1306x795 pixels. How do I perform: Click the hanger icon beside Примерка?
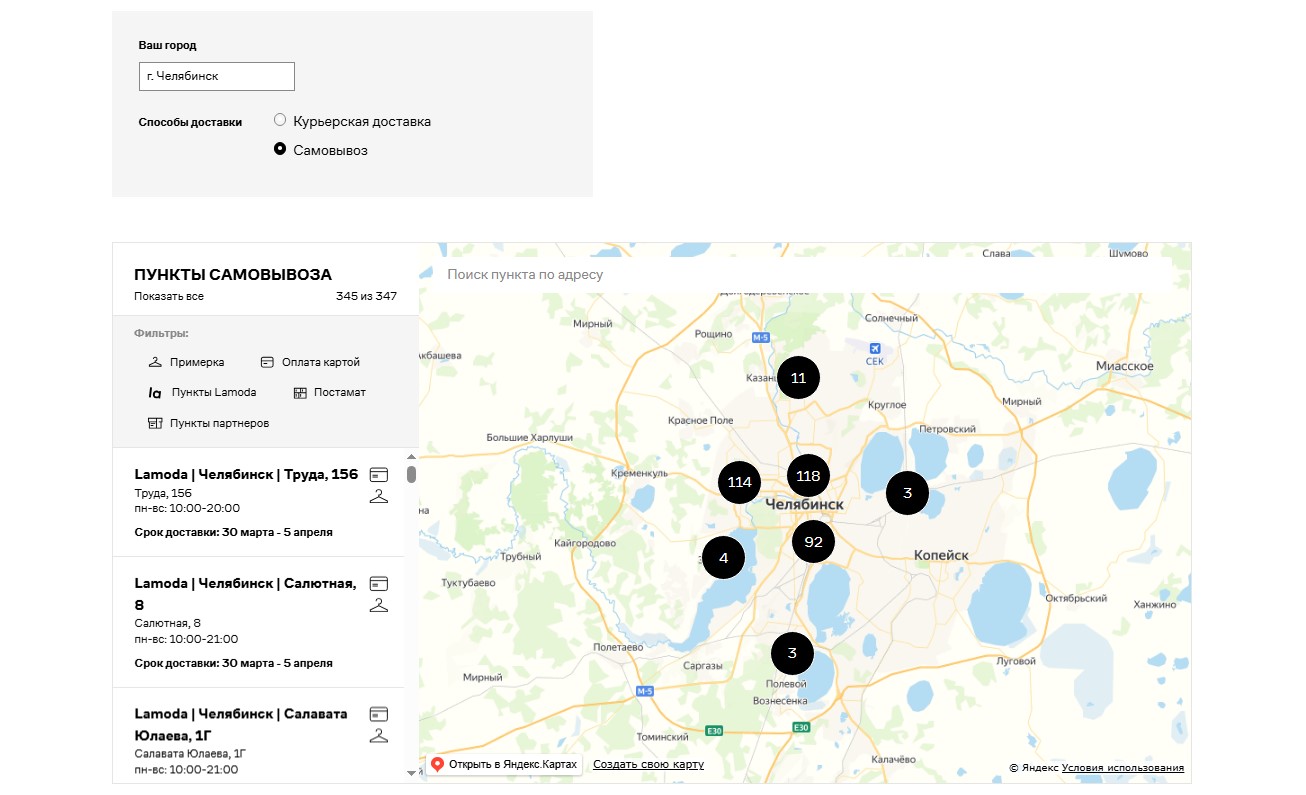click(155, 362)
